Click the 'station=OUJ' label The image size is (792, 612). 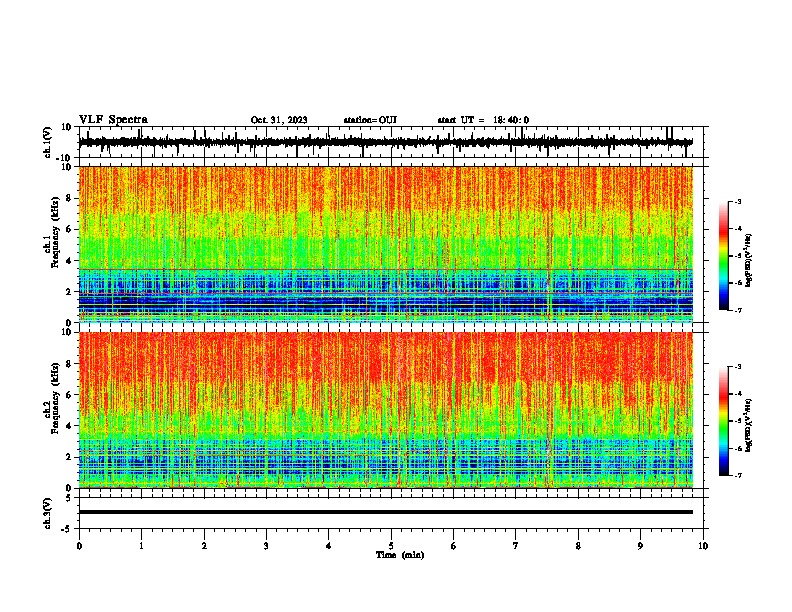click(370, 120)
